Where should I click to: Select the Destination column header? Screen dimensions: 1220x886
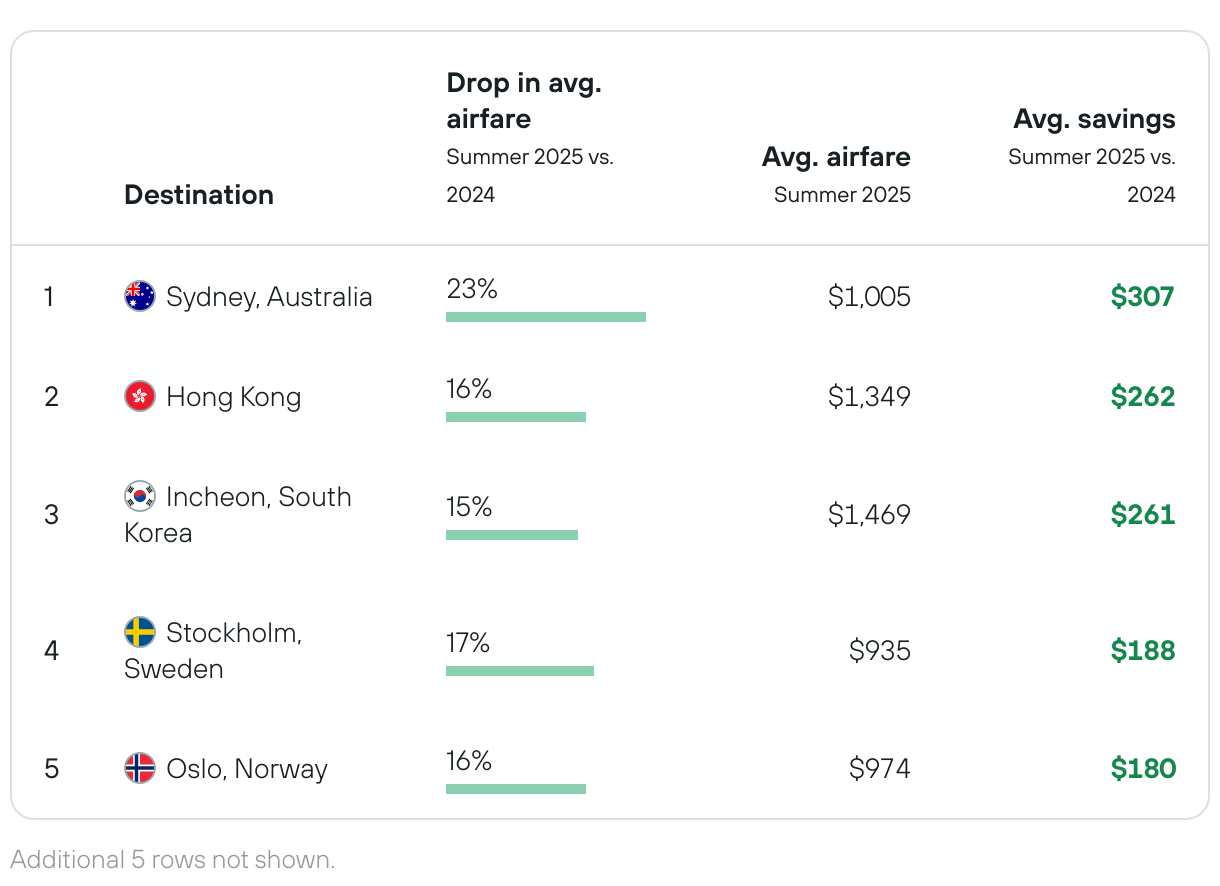pyautogui.click(x=199, y=195)
